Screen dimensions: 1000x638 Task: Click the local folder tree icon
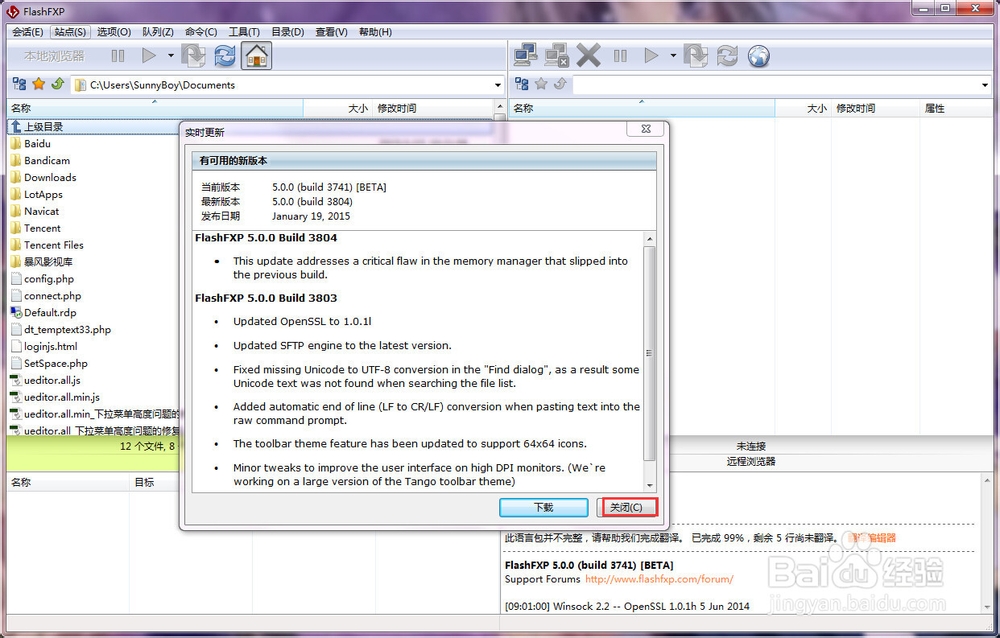pos(19,84)
